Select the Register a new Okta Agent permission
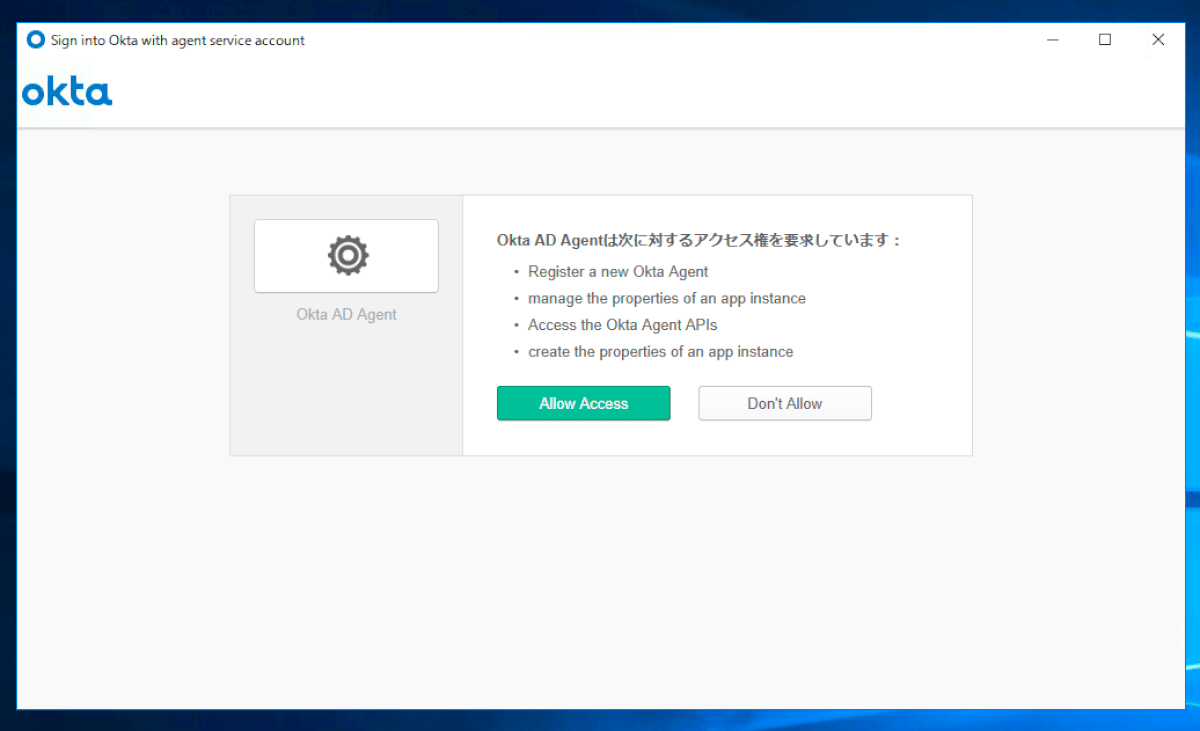The width and height of the screenshot is (1200, 731). 617,271
